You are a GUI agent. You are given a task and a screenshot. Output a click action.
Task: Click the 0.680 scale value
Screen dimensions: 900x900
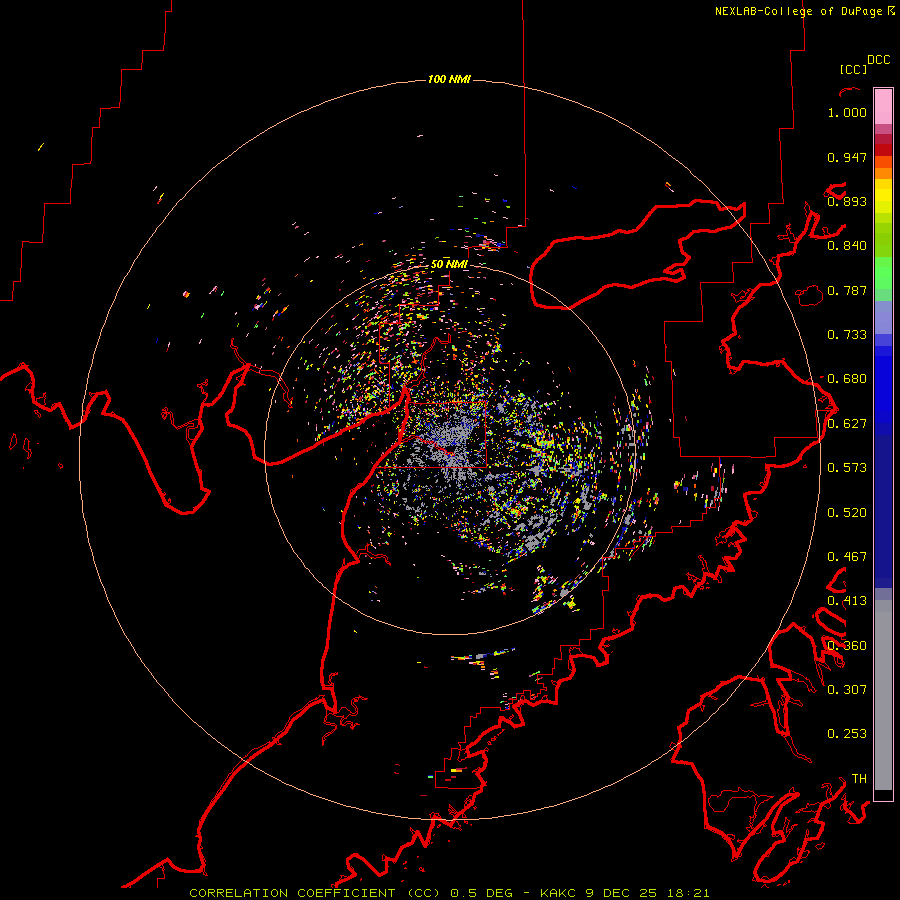847,379
